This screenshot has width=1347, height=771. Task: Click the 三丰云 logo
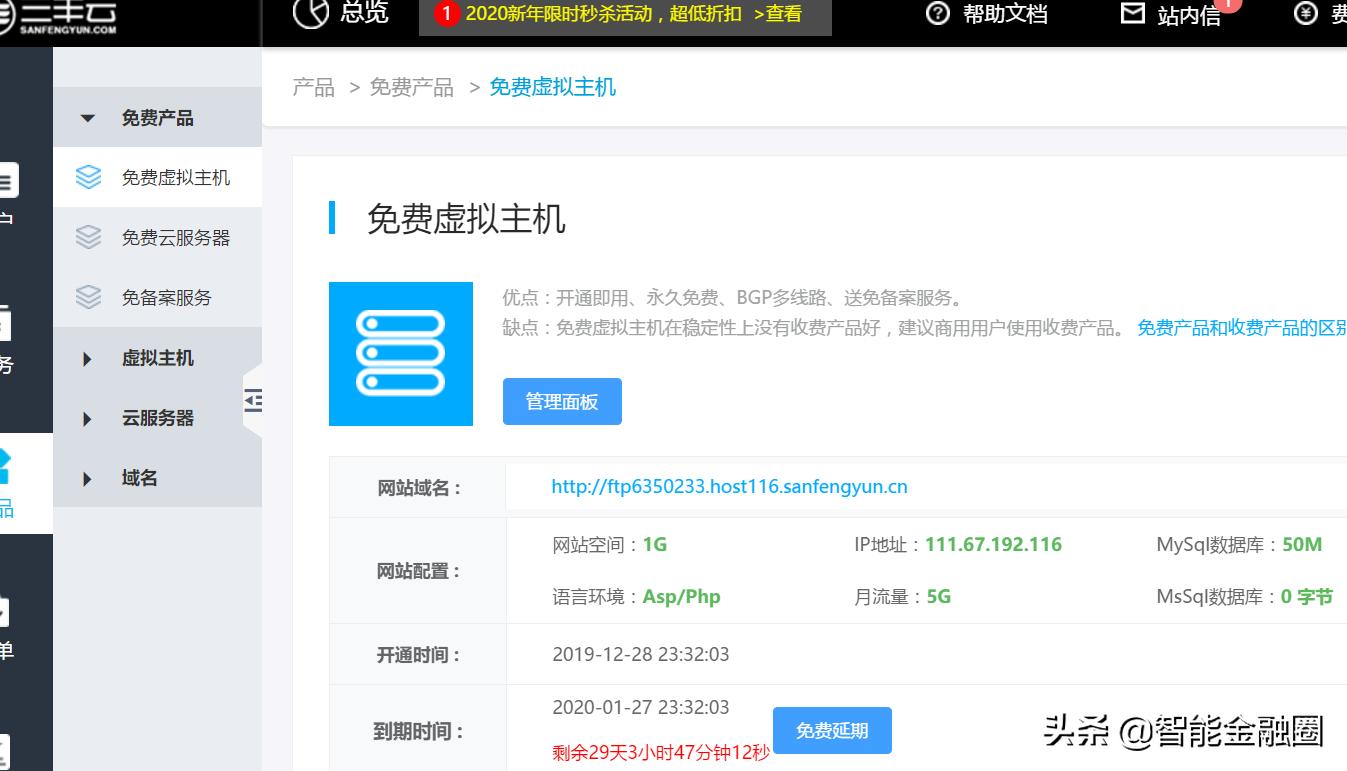(60, 15)
